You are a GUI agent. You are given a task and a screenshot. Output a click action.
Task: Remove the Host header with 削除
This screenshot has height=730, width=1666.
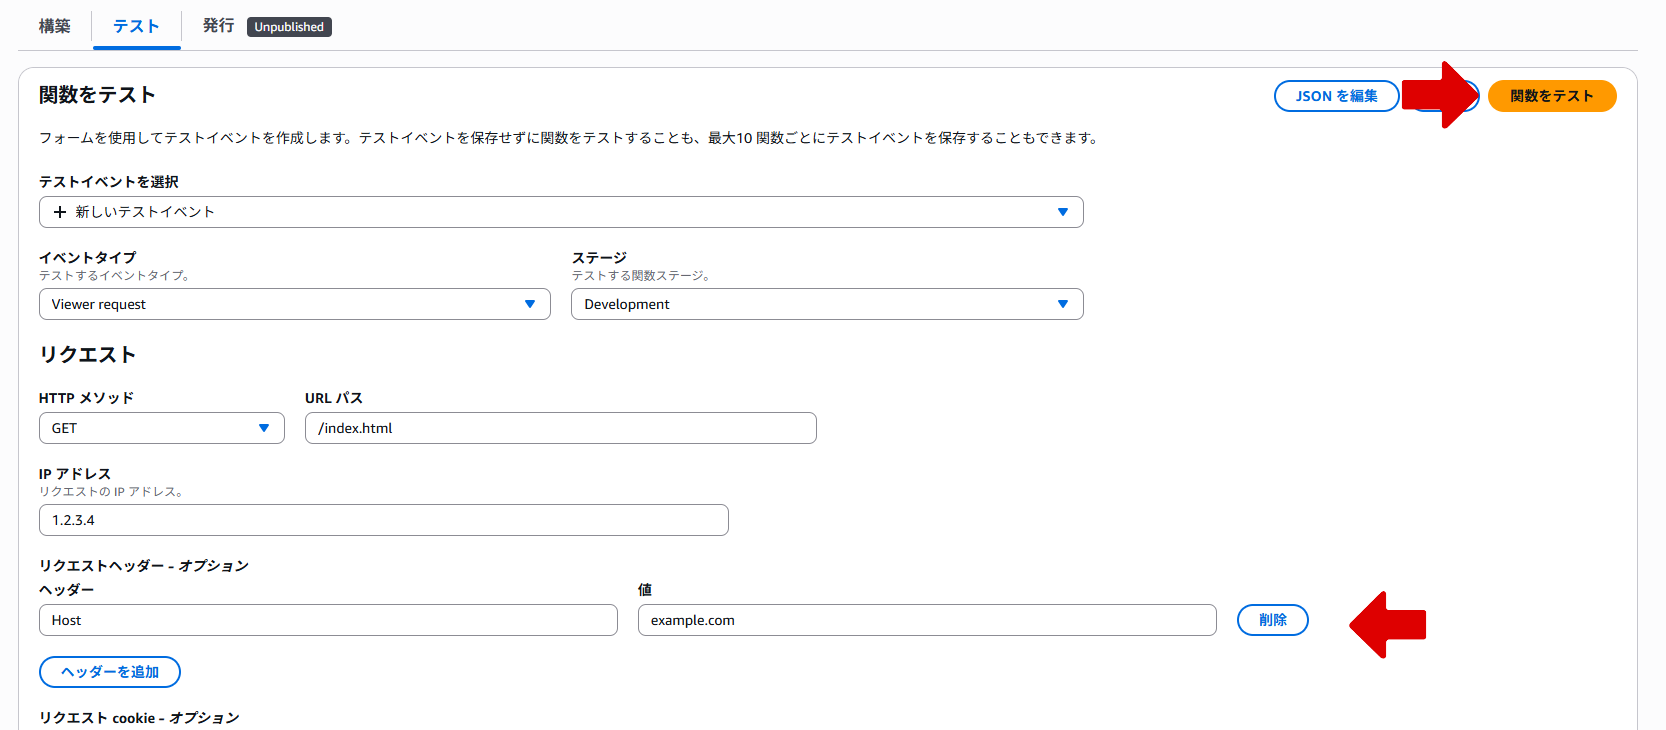[x=1272, y=620]
